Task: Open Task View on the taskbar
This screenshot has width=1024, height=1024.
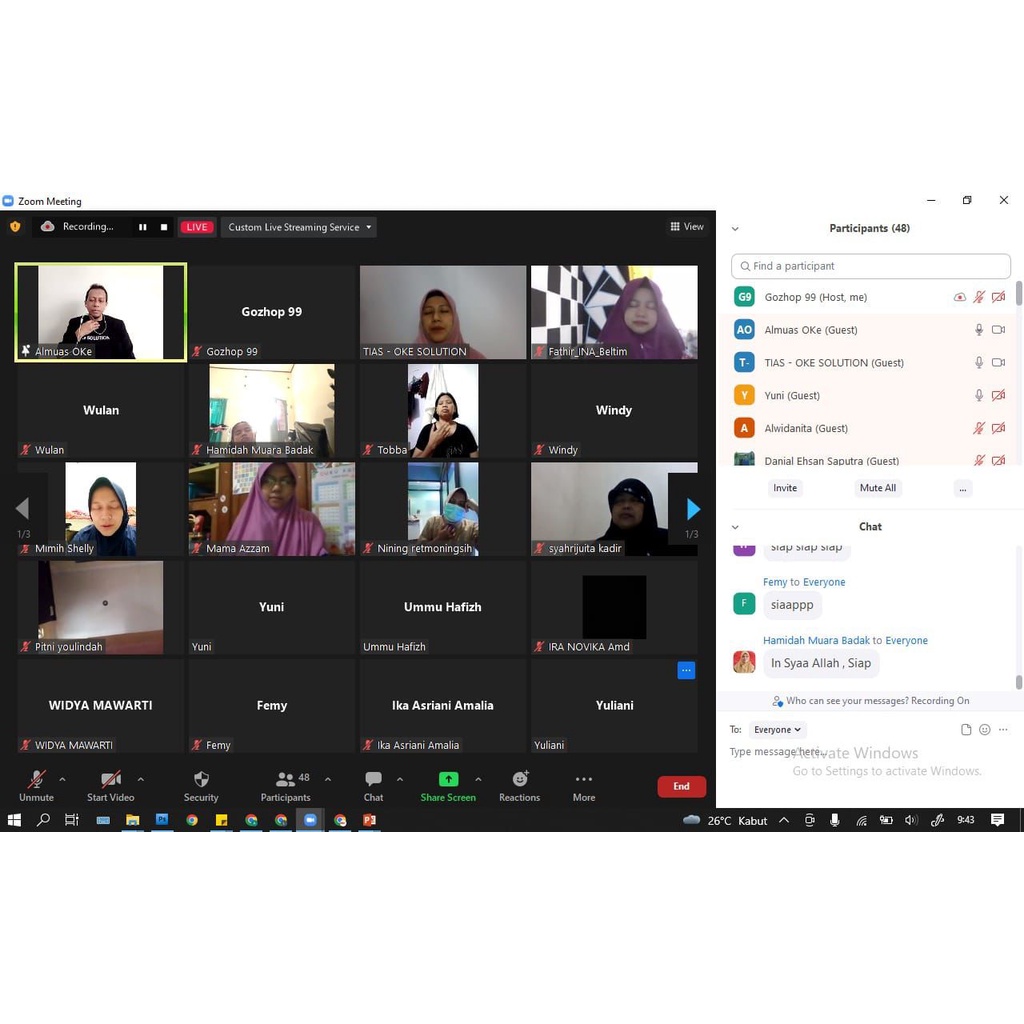Action: tap(72, 820)
